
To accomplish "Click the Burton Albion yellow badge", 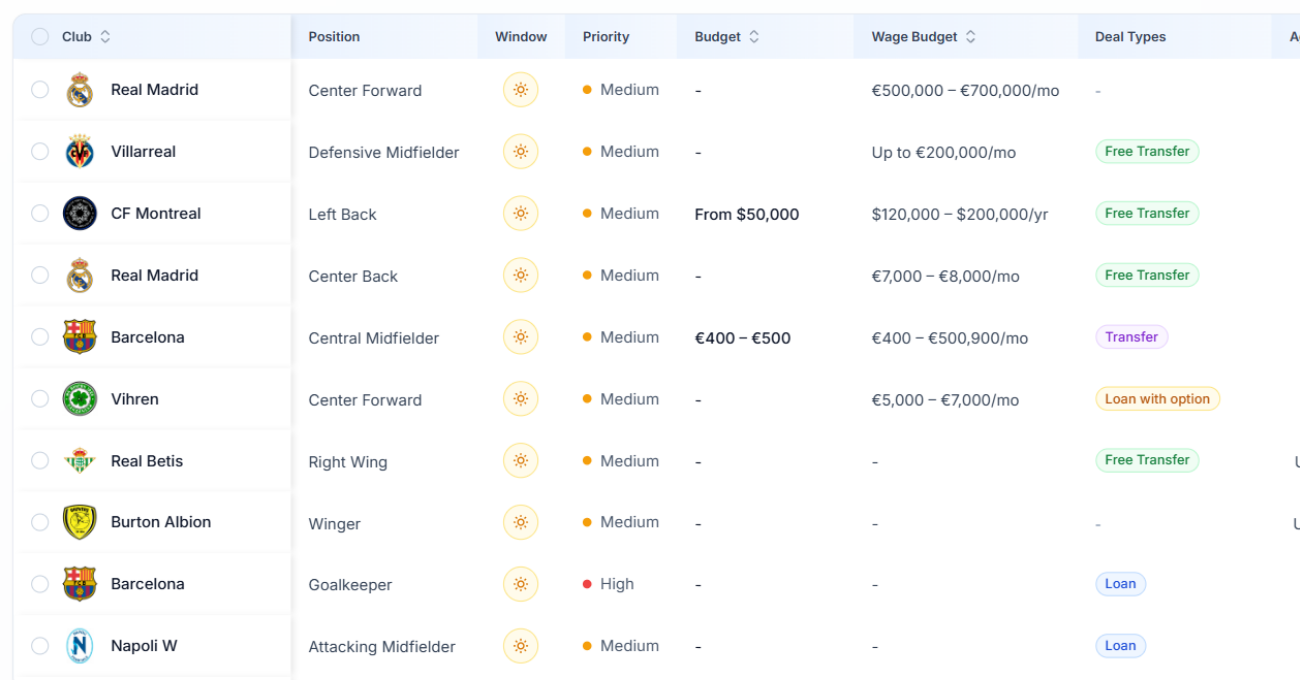I will [80, 522].
